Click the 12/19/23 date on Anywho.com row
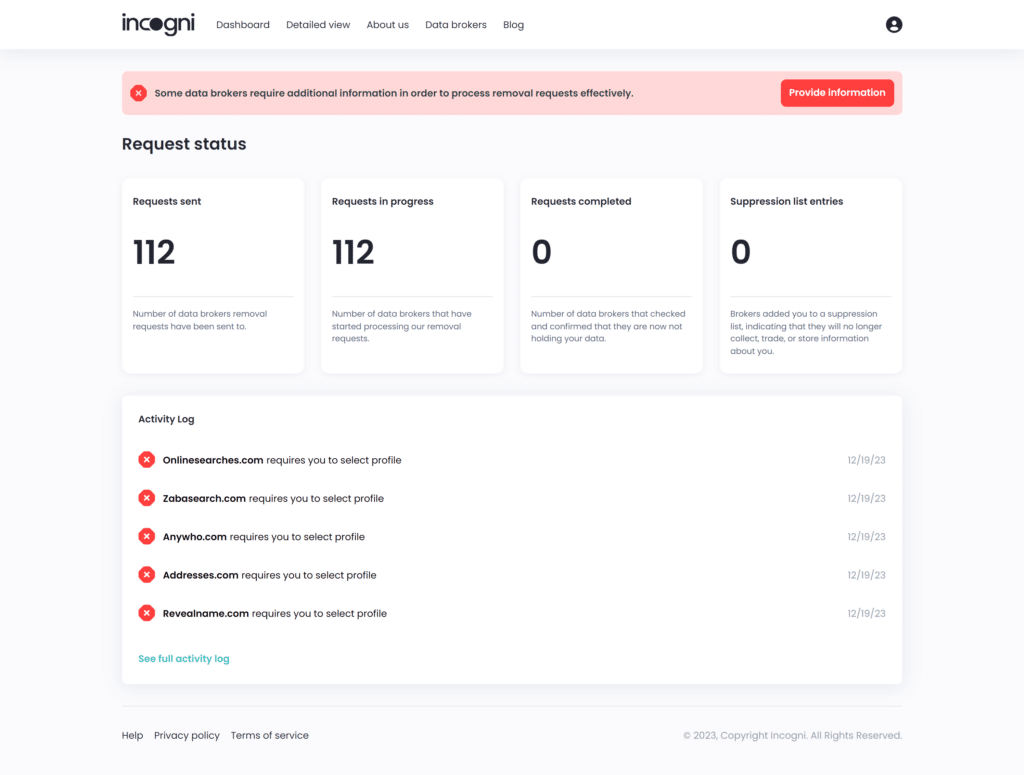The width and height of the screenshot is (1024, 775). click(866, 537)
